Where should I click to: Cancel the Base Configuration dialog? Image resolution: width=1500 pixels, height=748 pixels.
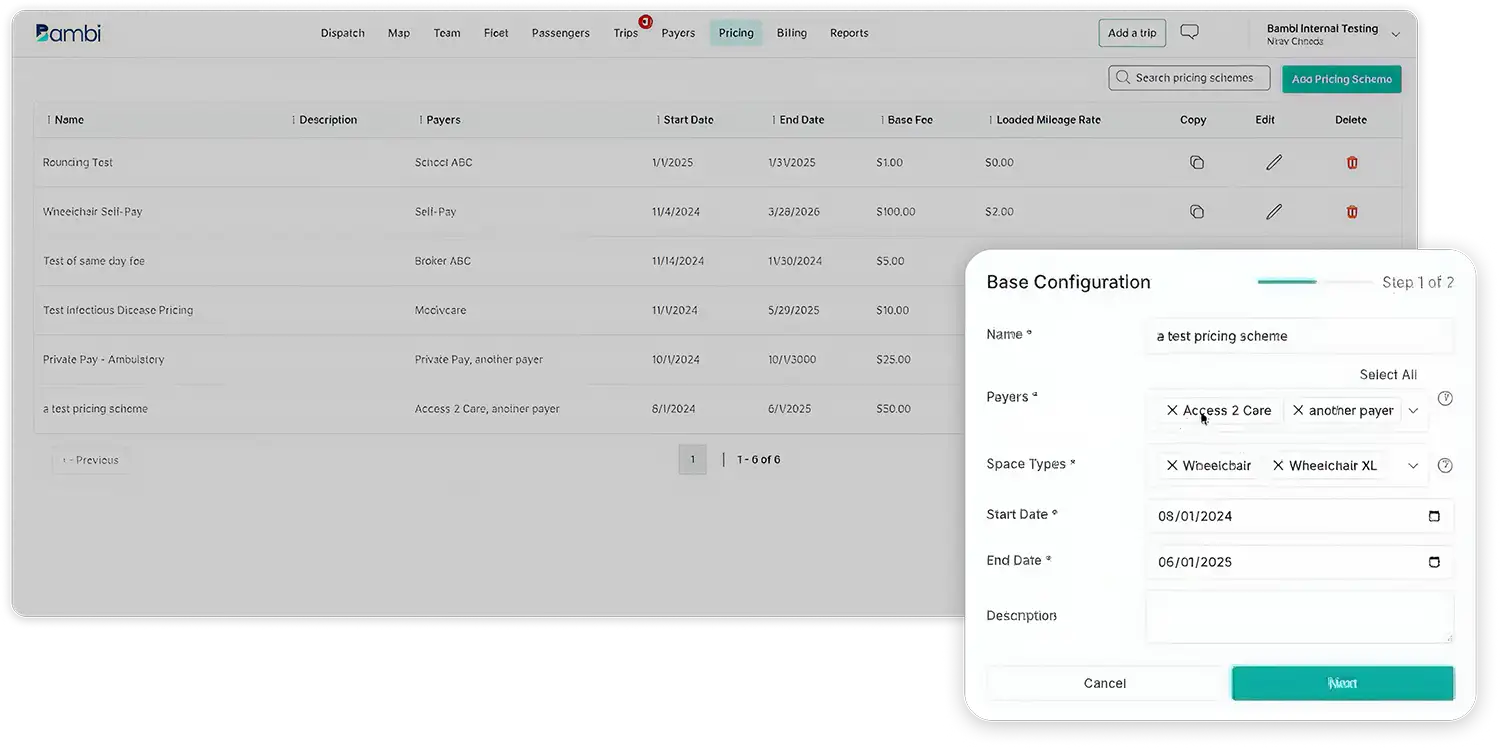(1105, 683)
